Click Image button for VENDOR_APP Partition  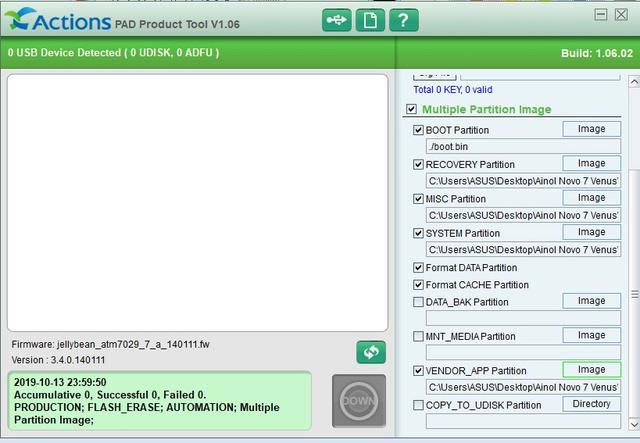point(591,370)
